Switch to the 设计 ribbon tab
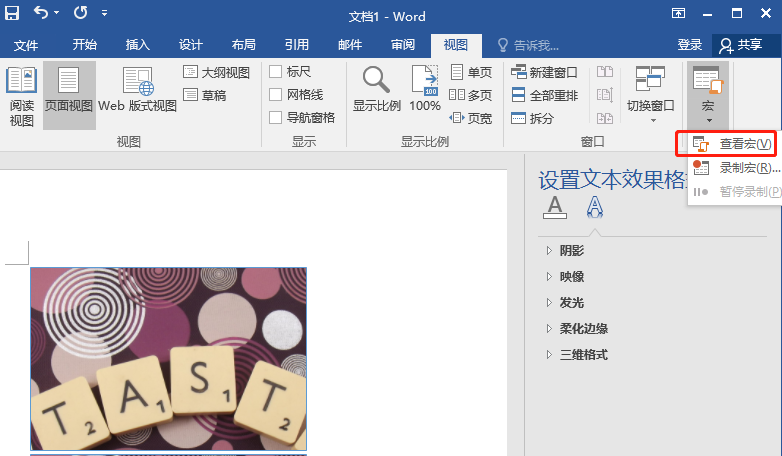Viewport: 782px width, 456px height. point(191,45)
